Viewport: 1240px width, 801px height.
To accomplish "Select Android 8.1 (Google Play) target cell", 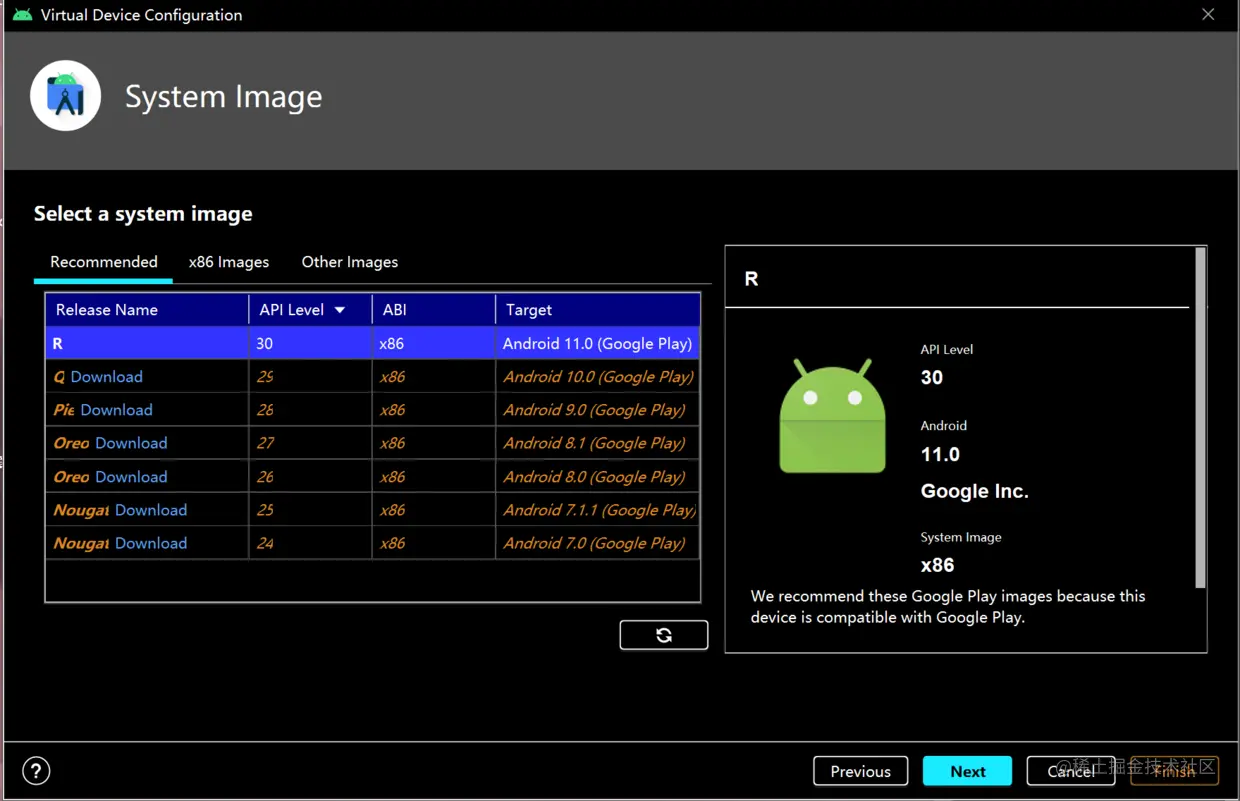I will click(597, 443).
